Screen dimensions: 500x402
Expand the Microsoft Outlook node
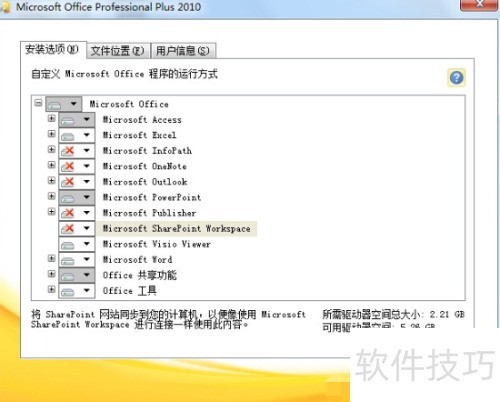tap(51, 180)
